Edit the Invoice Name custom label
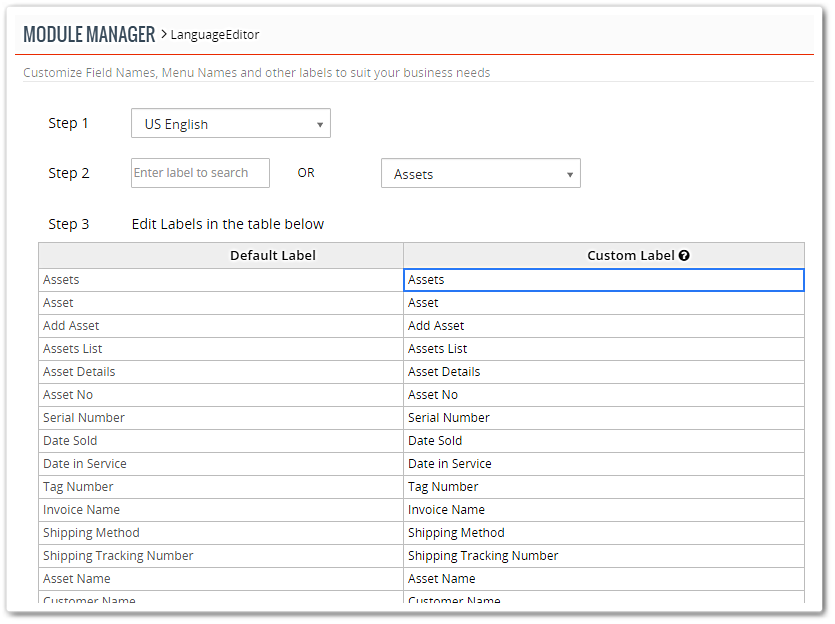Image resolution: width=835 pixels, height=624 pixels. (604, 510)
